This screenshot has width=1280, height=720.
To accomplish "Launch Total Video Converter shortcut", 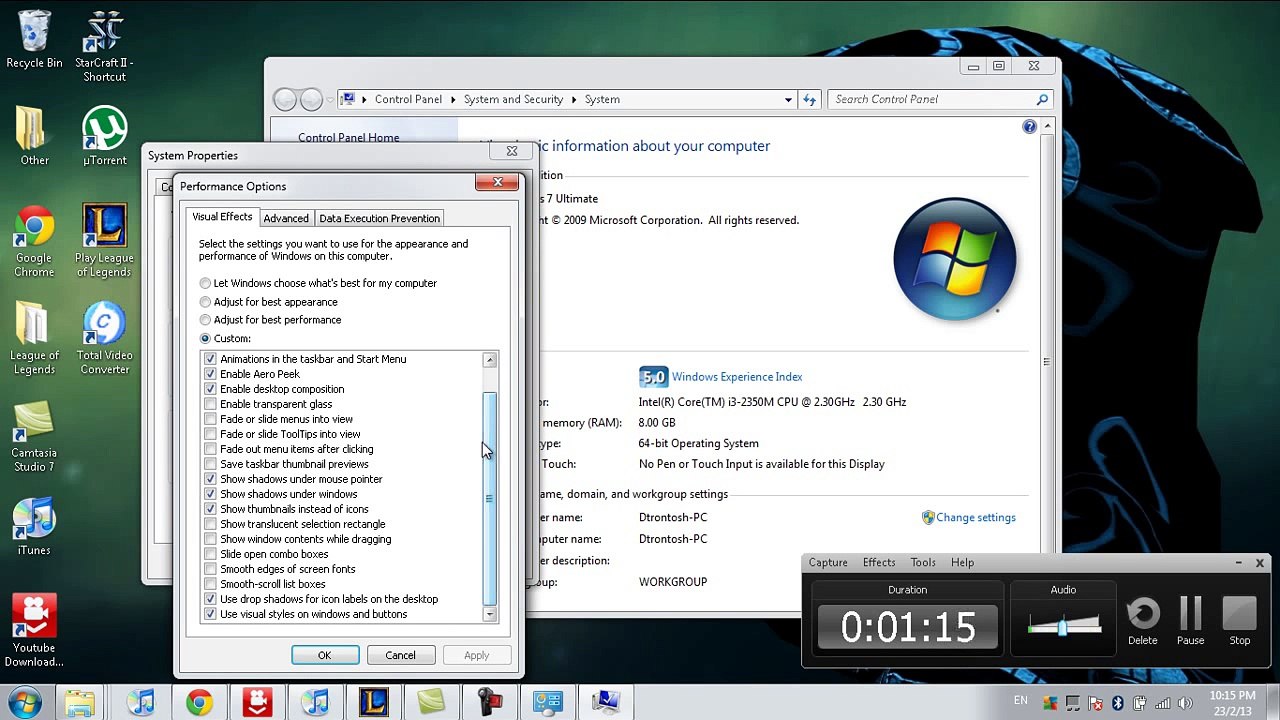I will click(x=104, y=338).
